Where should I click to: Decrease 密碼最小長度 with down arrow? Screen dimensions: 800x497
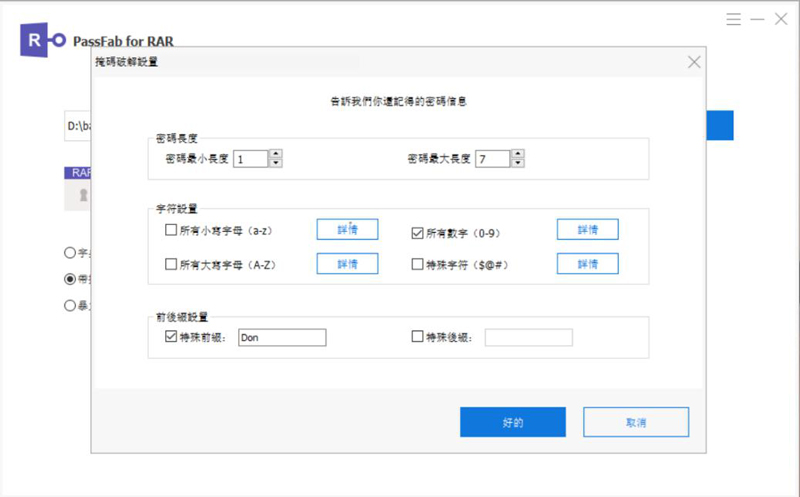click(x=276, y=163)
